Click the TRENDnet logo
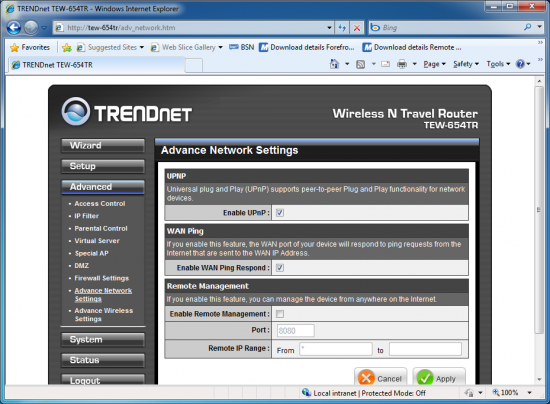Screen dimensions: 550x404 pyautogui.click(x=127, y=112)
